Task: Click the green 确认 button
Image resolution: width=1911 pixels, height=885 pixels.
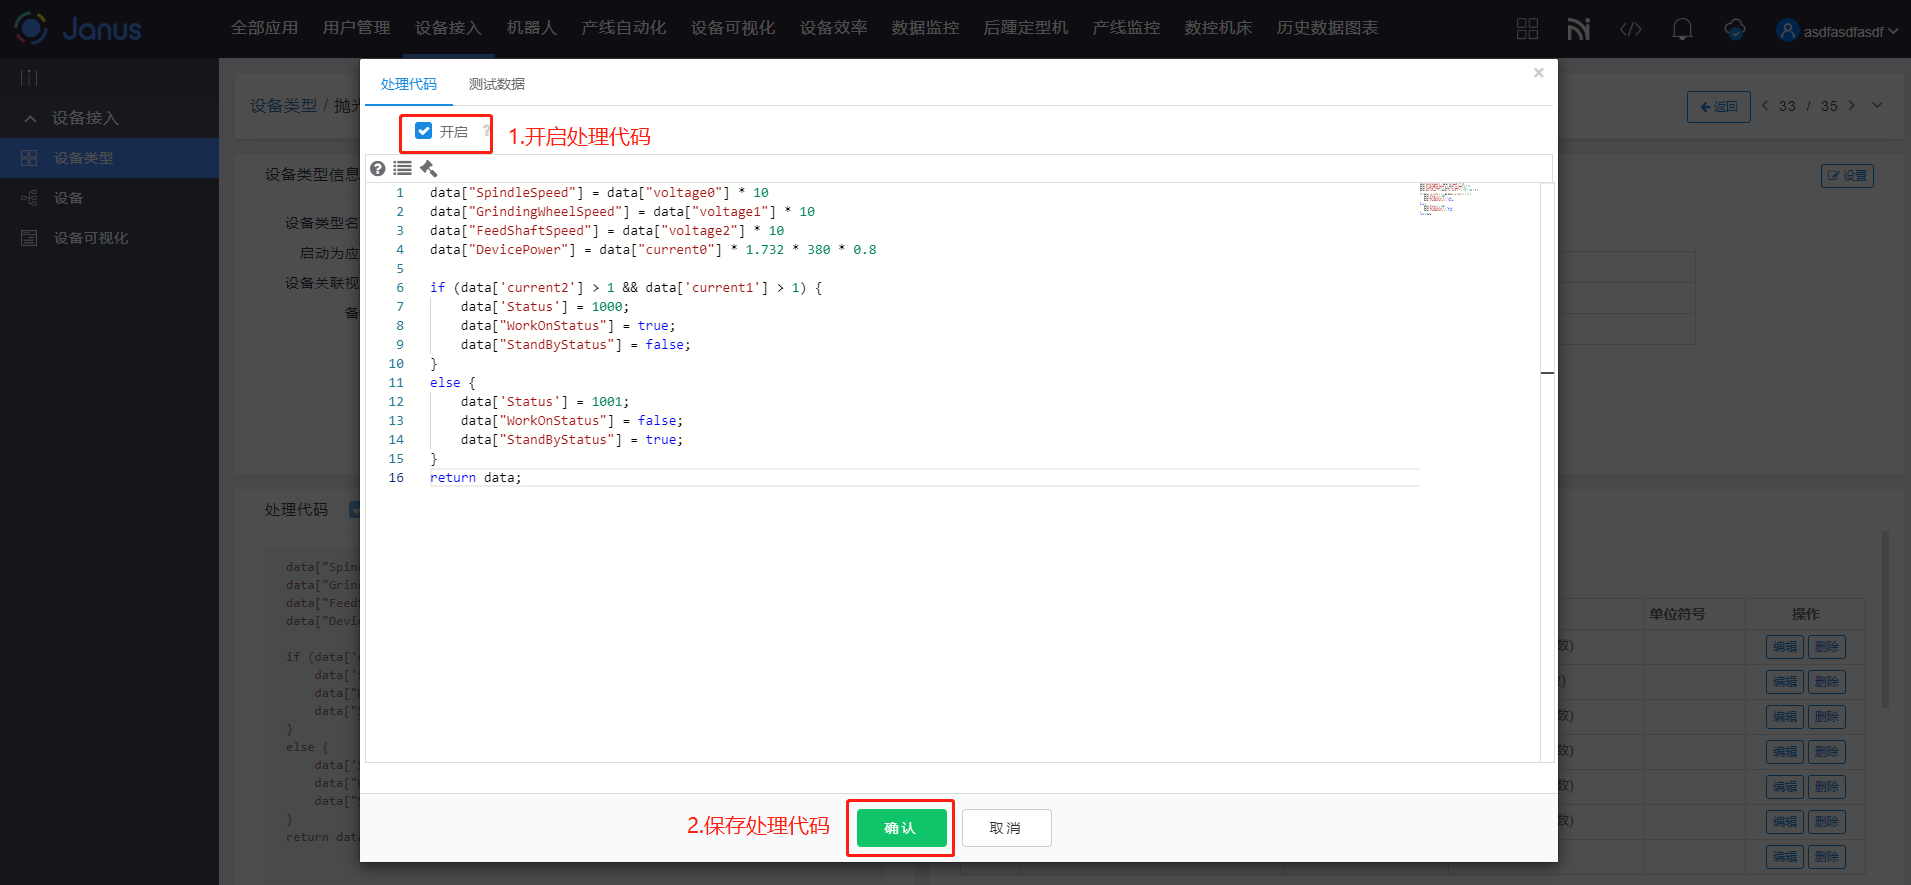Action: 901,828
